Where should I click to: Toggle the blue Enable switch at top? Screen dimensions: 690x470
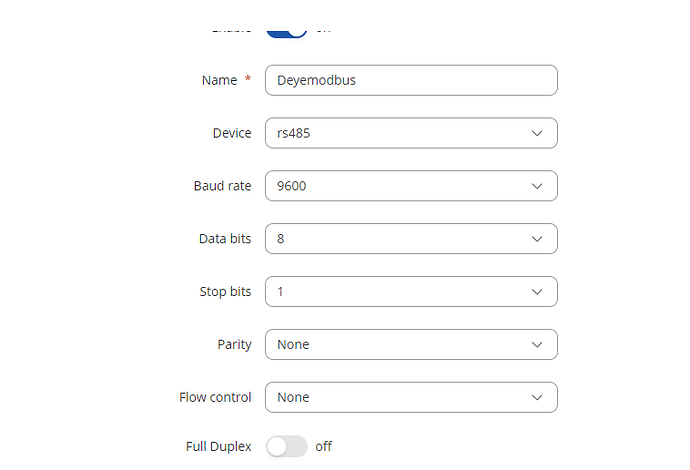286,32
